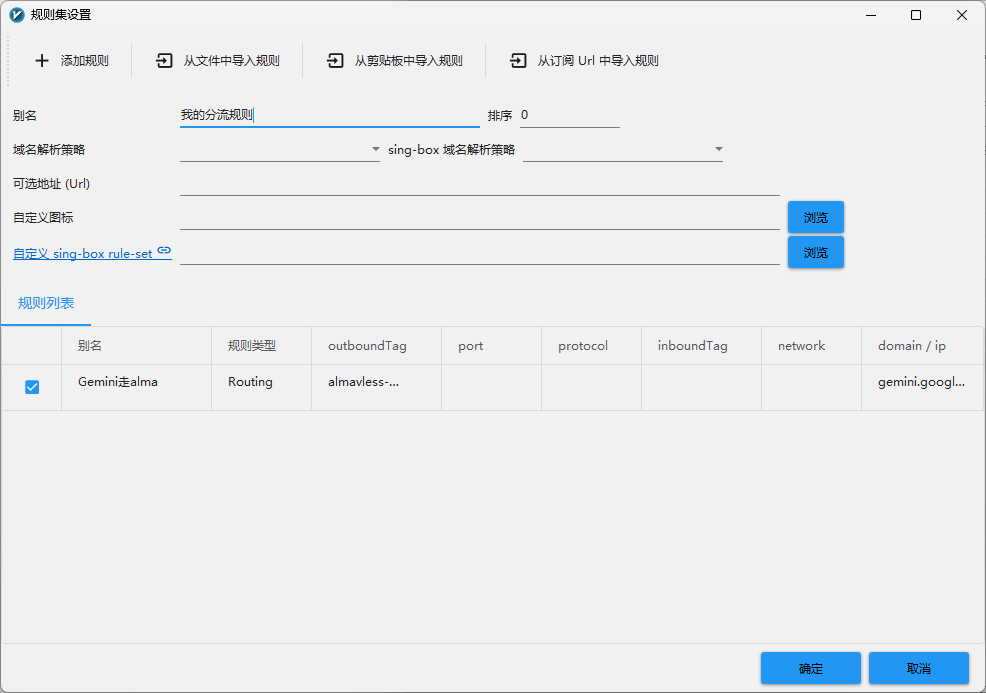Click import from subscription Url icon

pos(518,61)
